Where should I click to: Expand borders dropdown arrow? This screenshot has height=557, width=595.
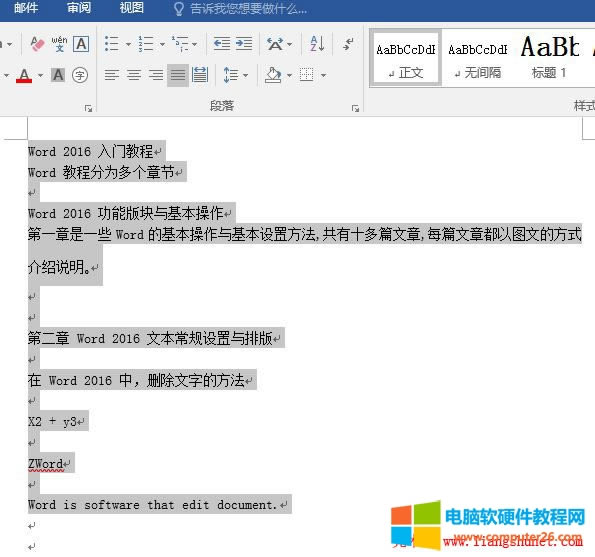[x=323, y=76]
